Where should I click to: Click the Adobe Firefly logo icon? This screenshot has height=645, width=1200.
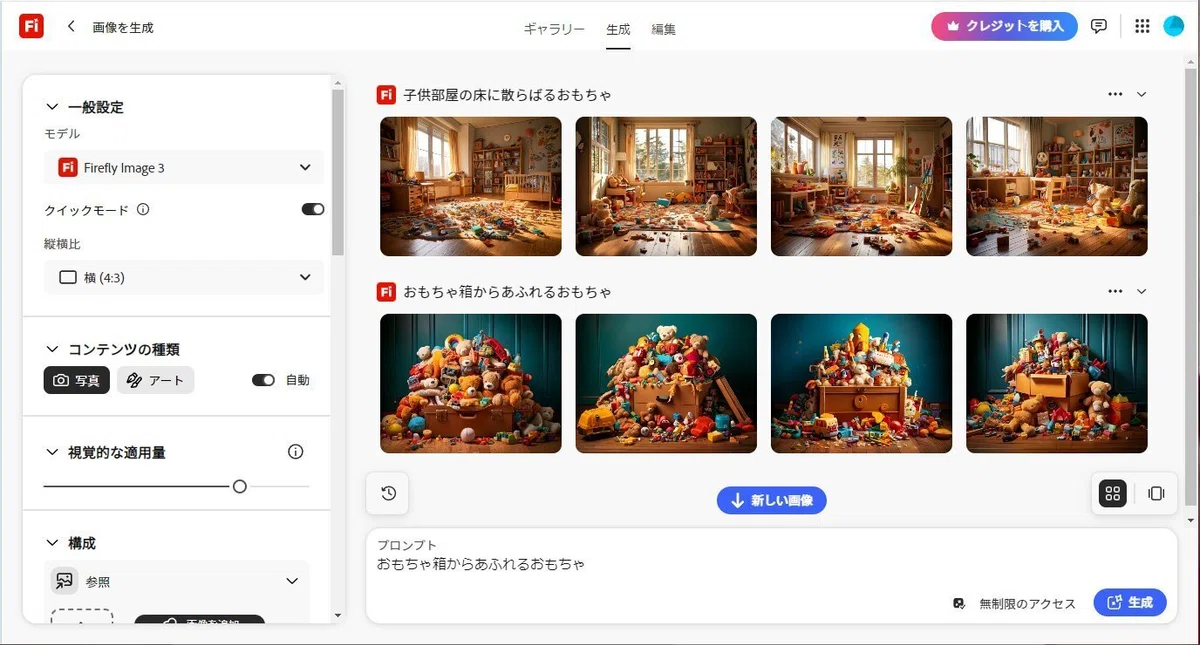tap(30, 27)
